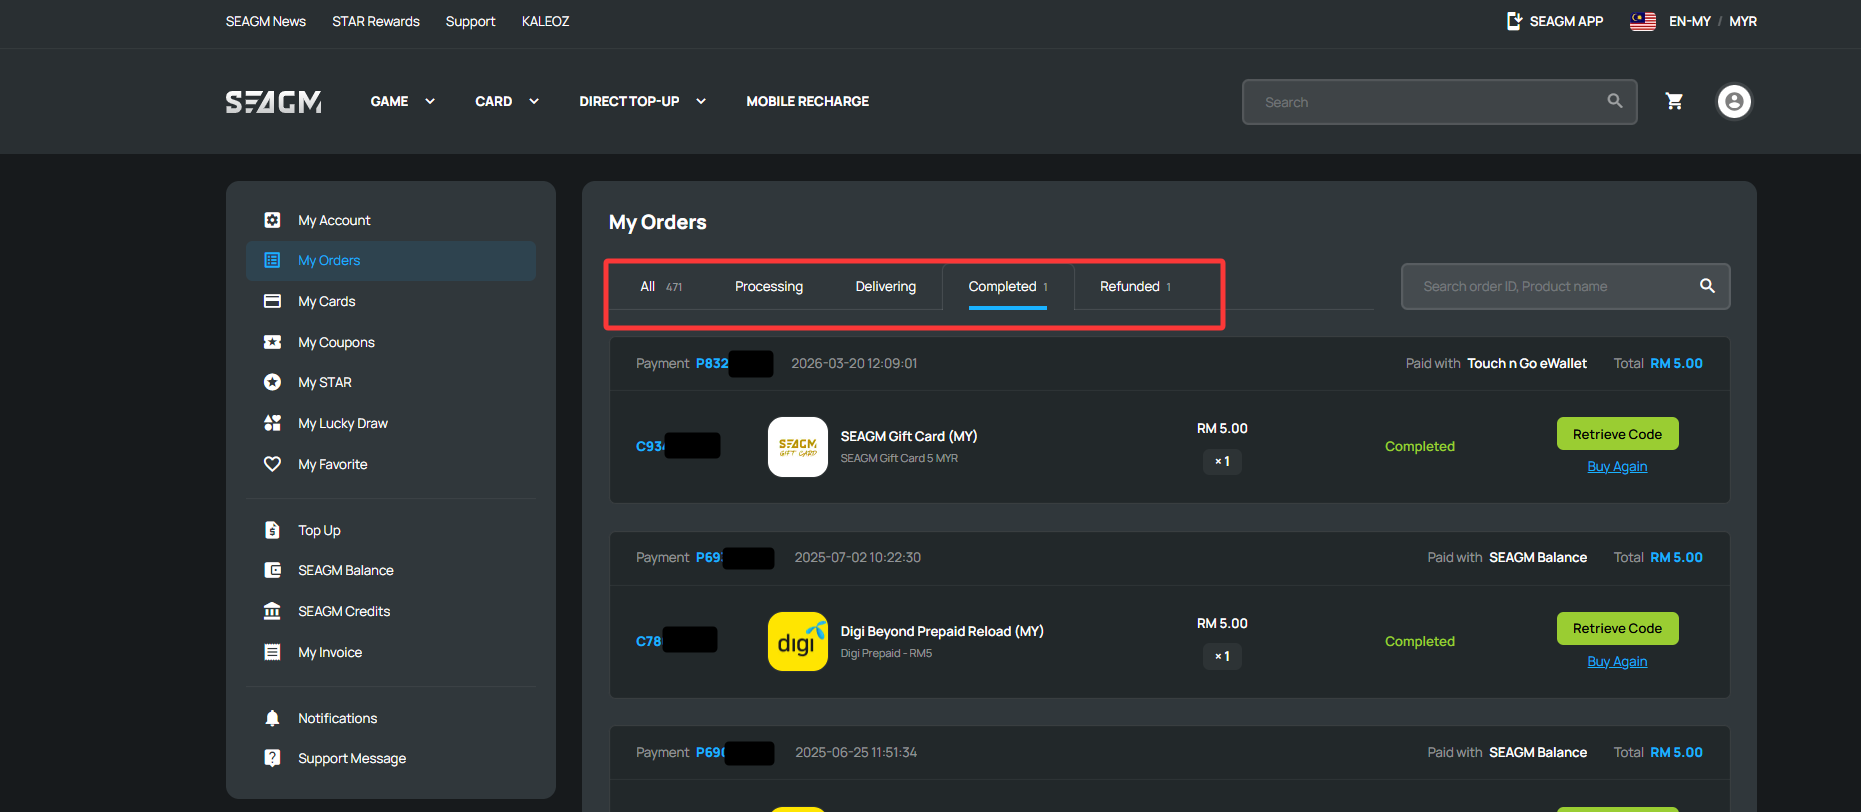Click the My Invoice sidebar icon
1861x812 pixels.
[272, 652]
